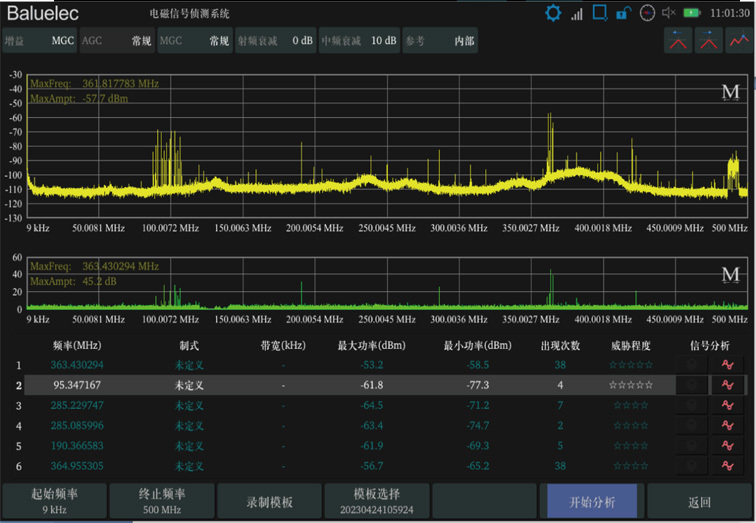
Task: Open the 参考 内部 reference selector
Action: [x=440, y=41]
